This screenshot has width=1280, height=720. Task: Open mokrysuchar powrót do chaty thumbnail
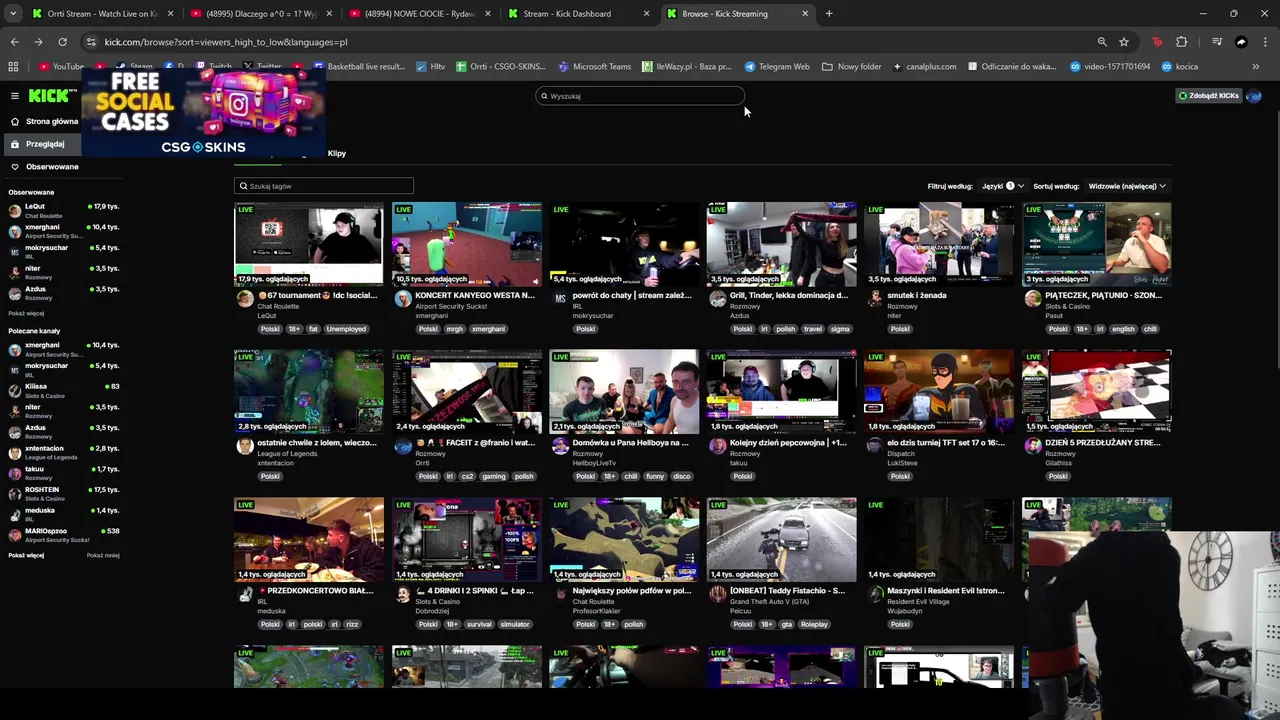pyautogui.click(x=624, y=244)
